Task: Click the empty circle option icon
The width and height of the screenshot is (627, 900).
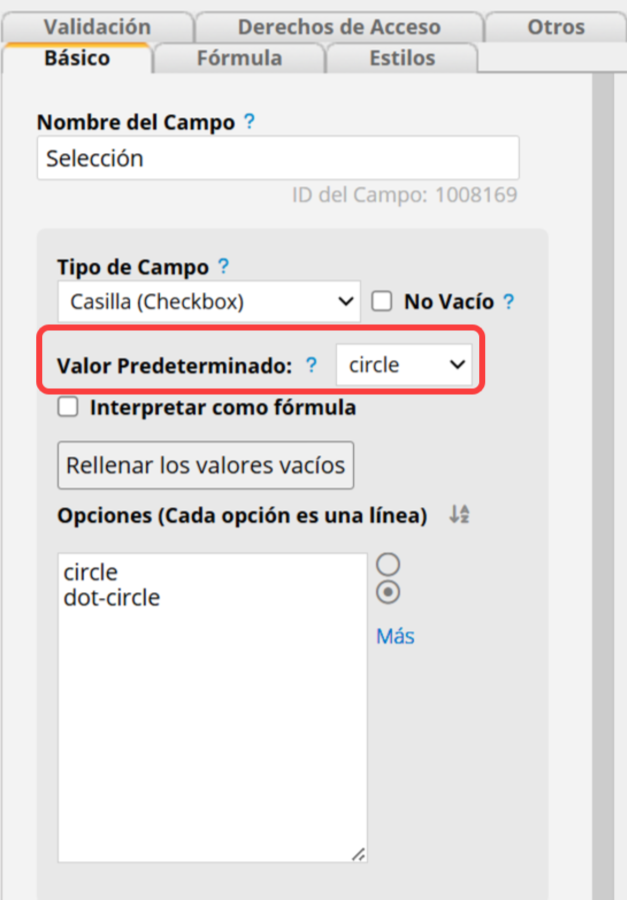Action: 388,564
